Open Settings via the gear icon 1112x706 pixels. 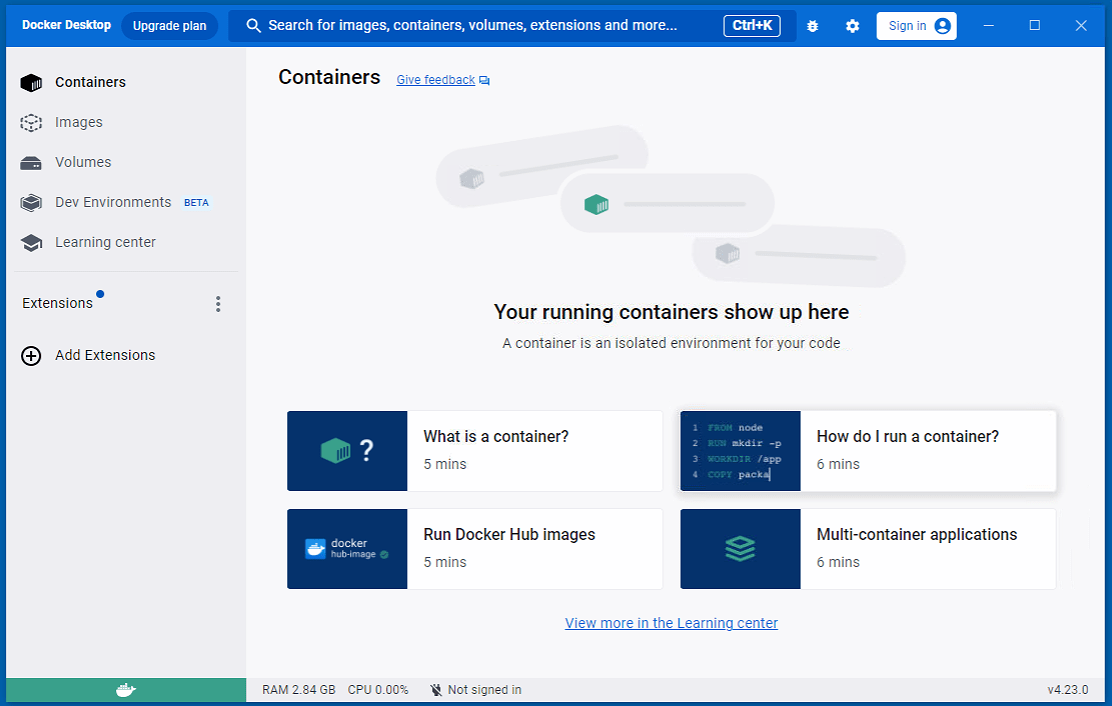(x=852, y=26)
